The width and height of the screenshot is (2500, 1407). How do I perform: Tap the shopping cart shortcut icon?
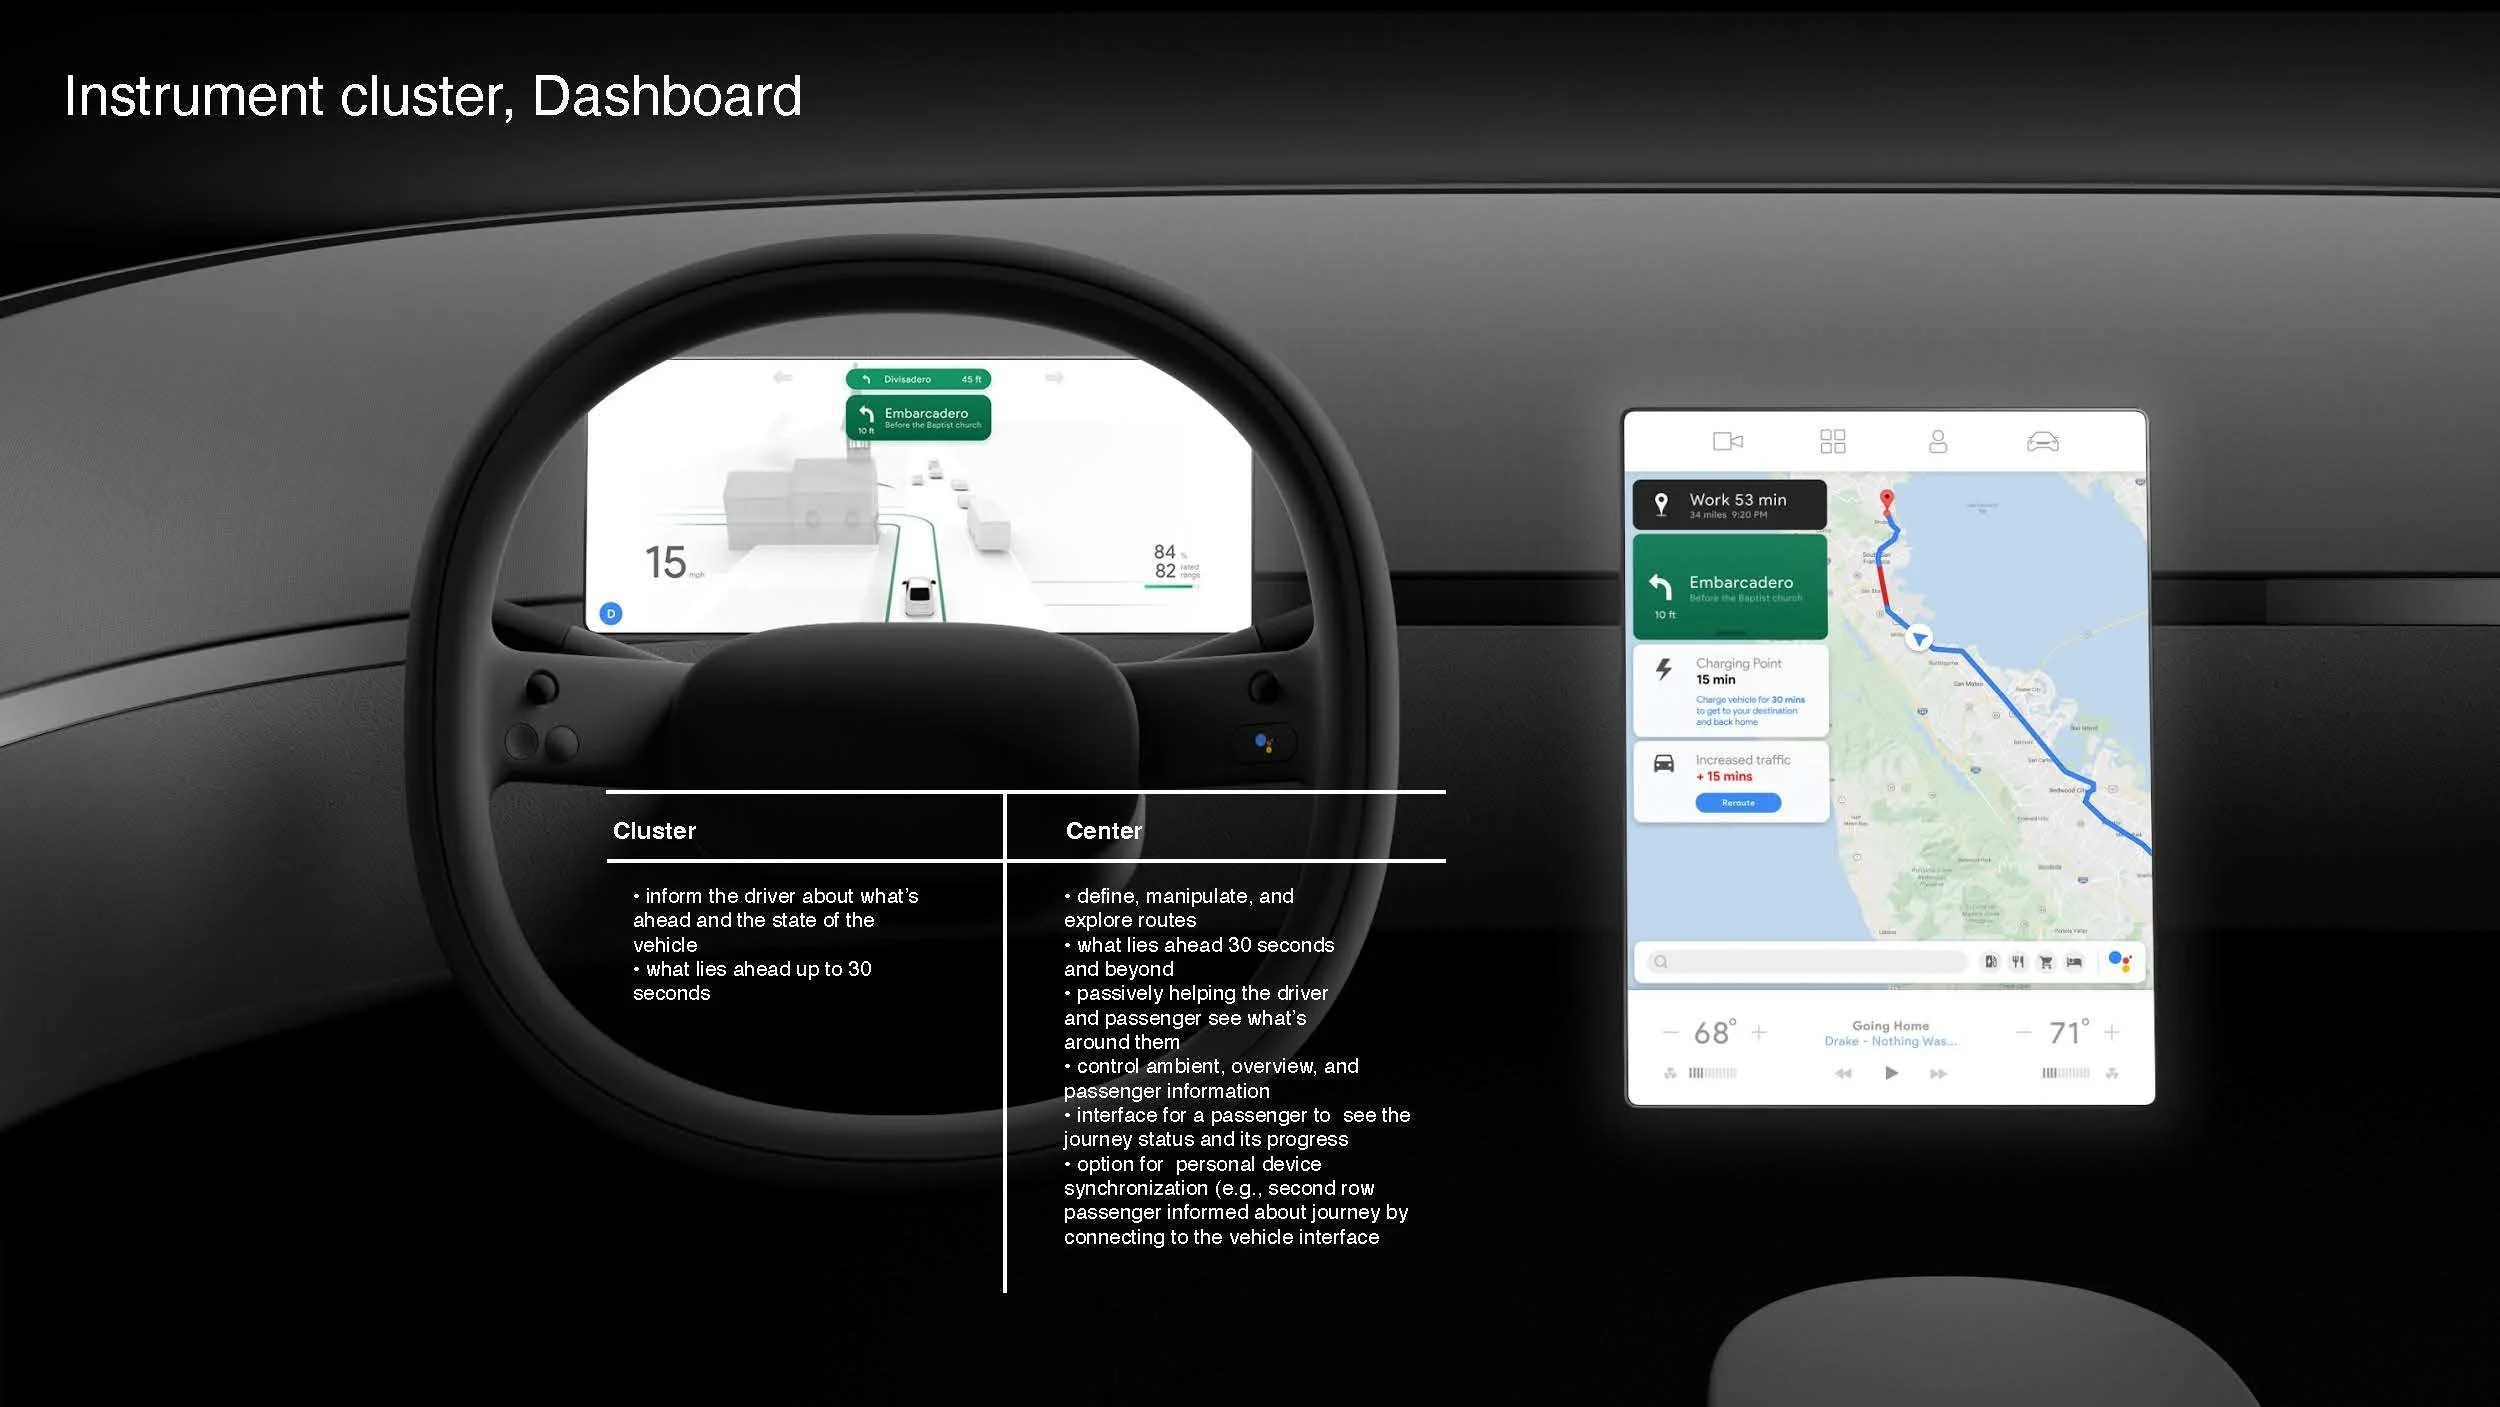(2046, 962)
